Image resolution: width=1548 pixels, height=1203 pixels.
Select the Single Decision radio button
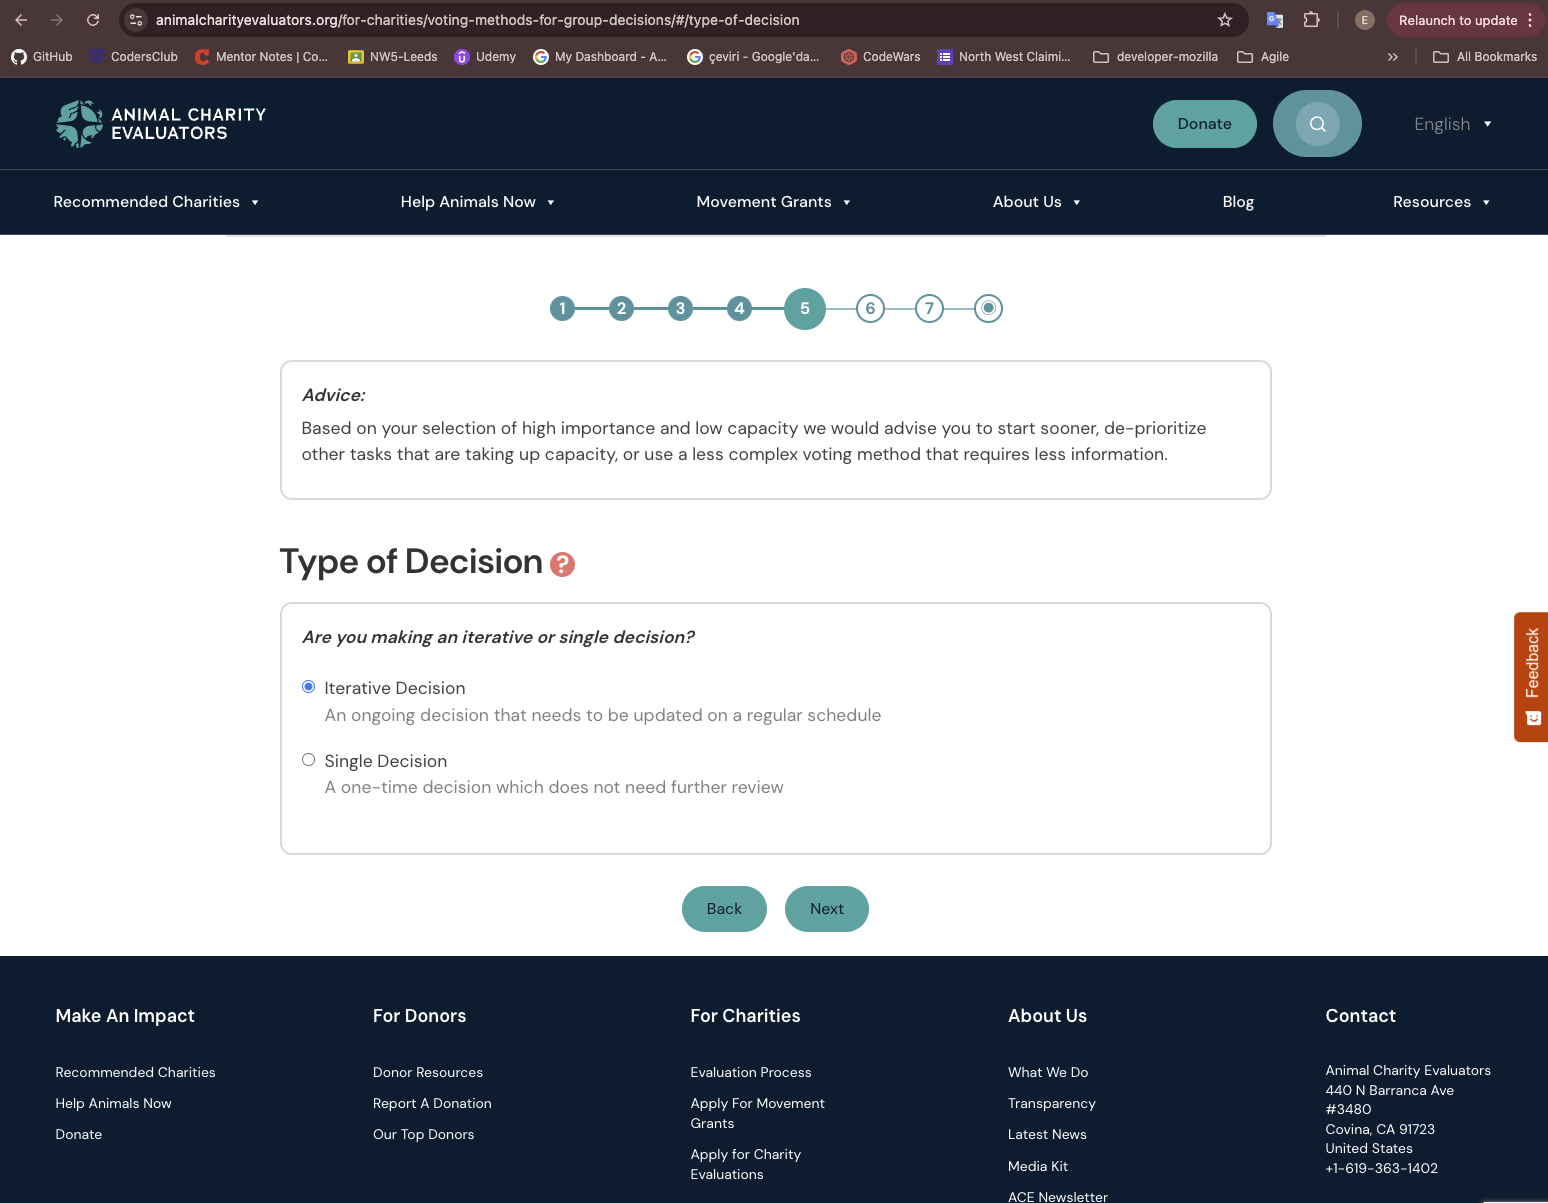(x=309, y=760)
